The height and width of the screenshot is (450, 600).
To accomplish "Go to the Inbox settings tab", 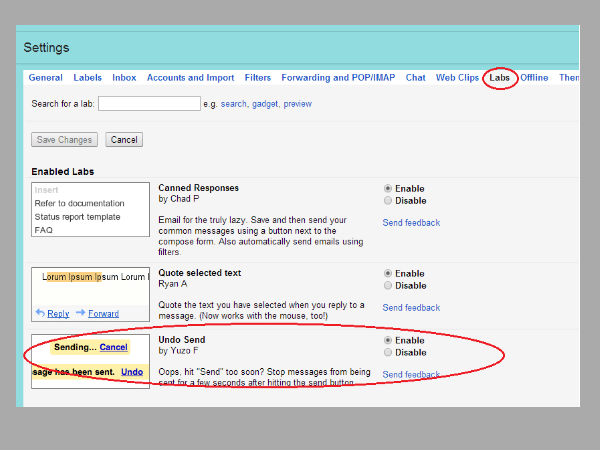I will coord(124,78).
